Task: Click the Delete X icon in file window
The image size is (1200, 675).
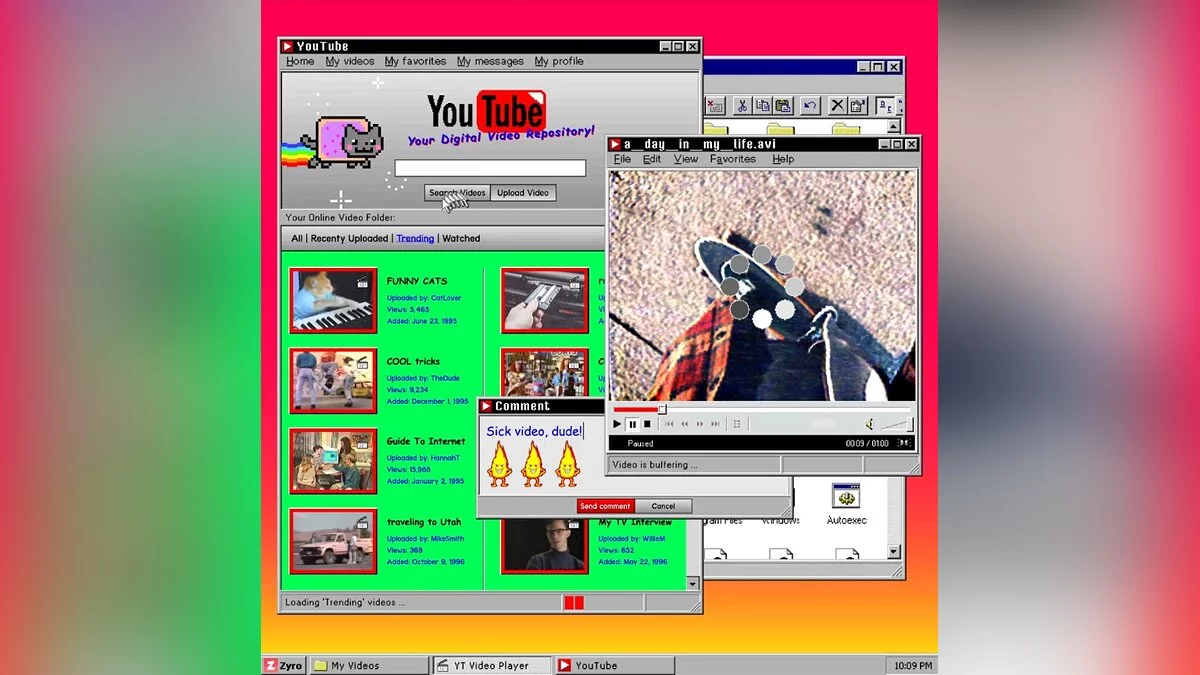Action: (837, 105)
